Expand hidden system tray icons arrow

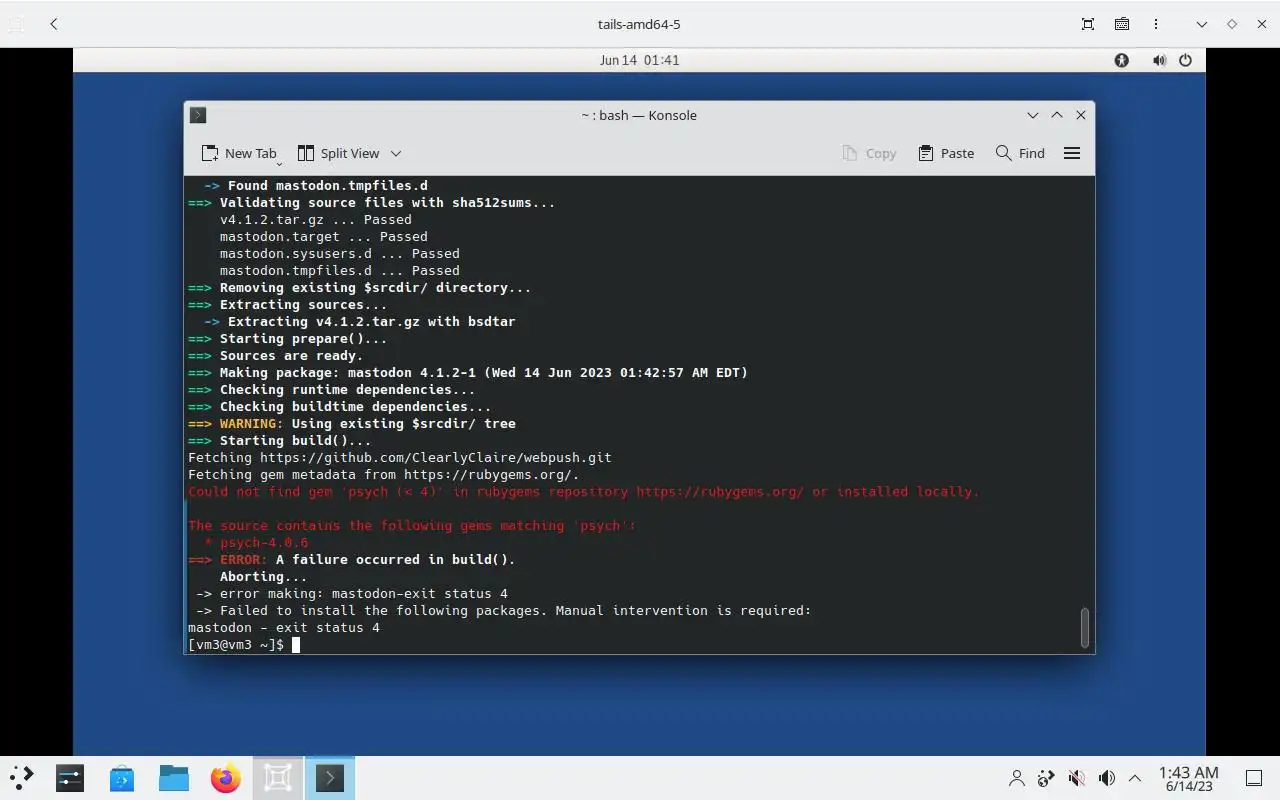point(1135,778)
